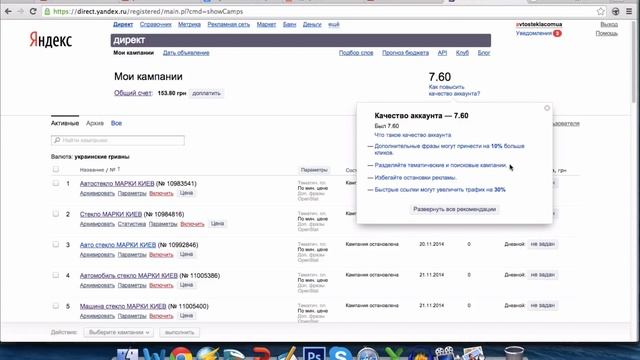Open the Подбор слов link
The width and height of the screenshot is (640, 360).
[356, 53]
